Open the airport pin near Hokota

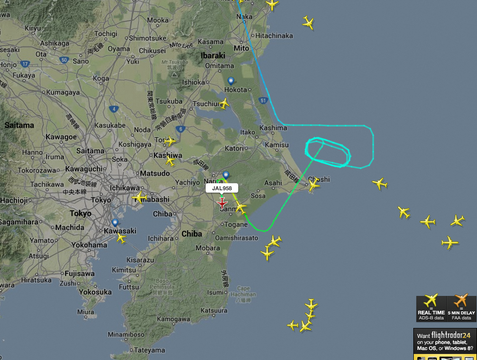click(231, 81)
